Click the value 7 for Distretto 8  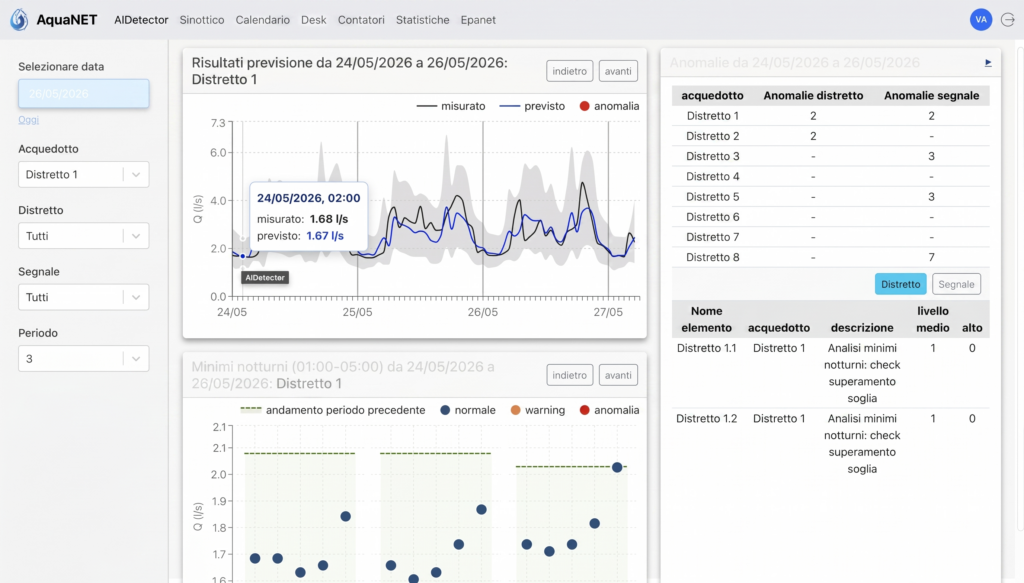click(931, 257)
